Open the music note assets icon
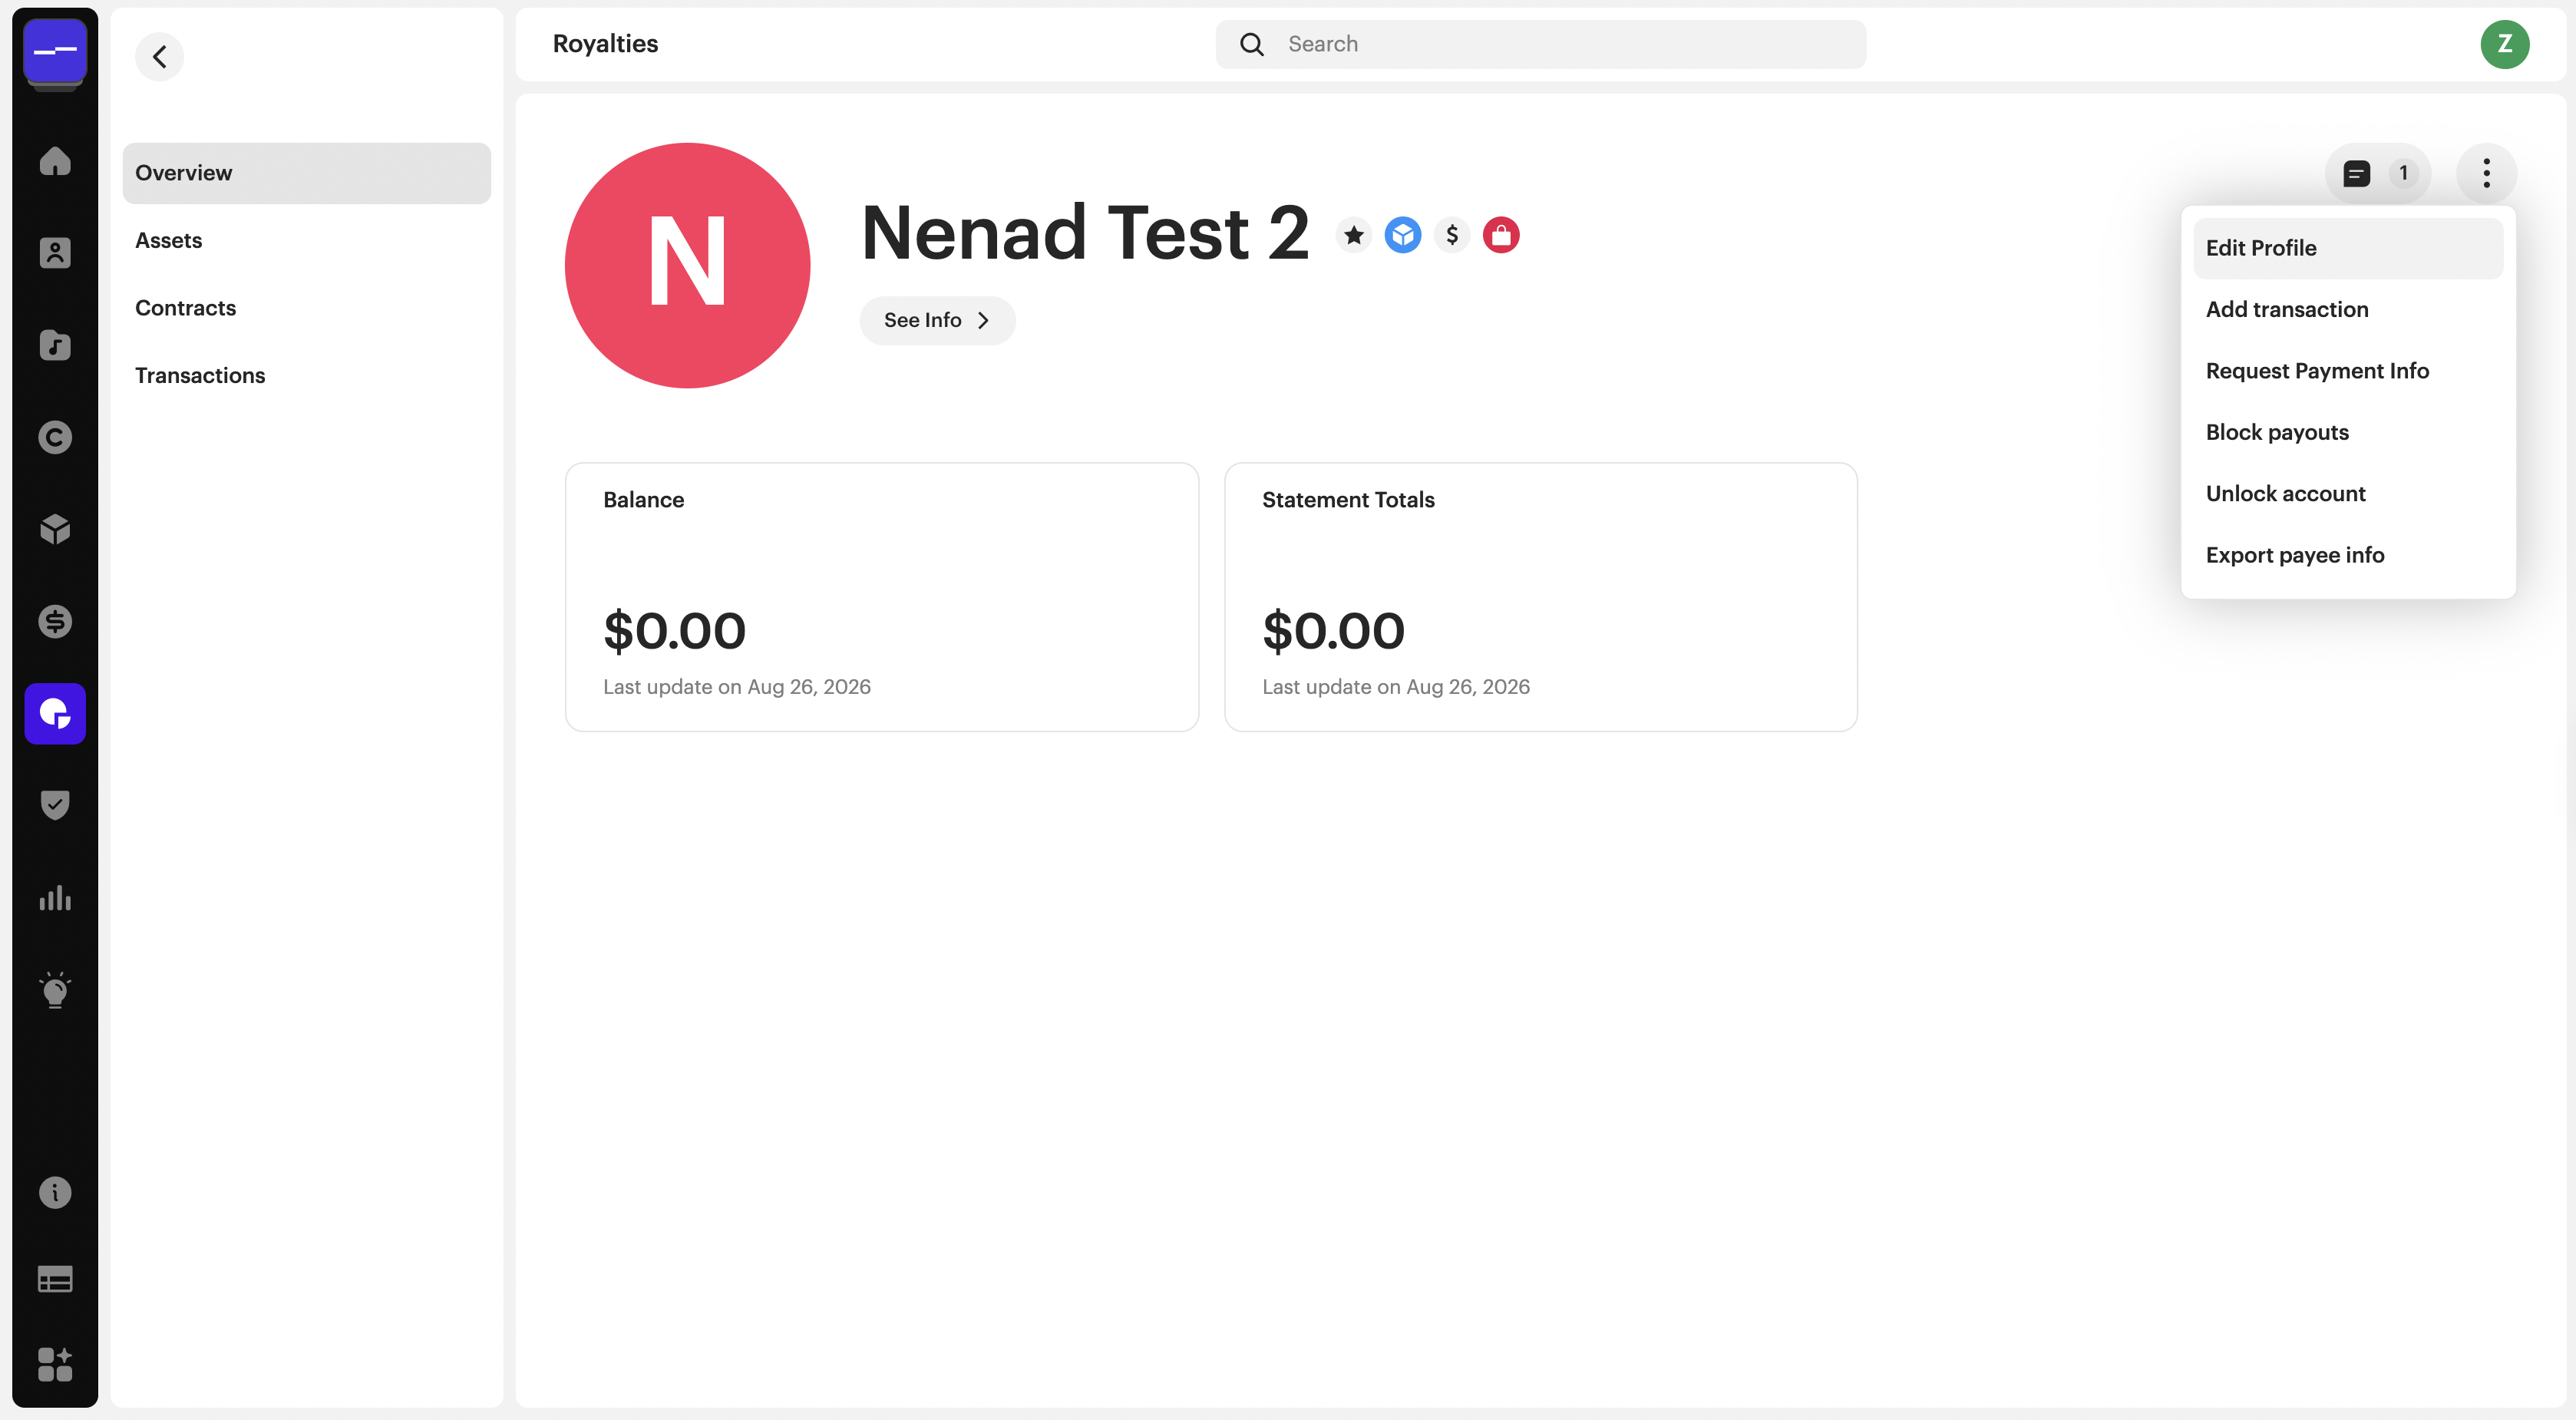This screenshot has width=2576, height=1420. (x=55, y=345)
